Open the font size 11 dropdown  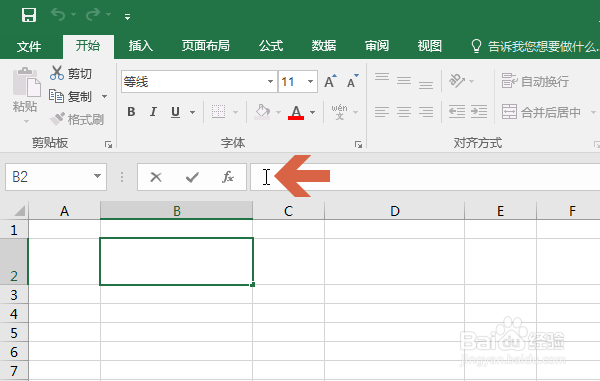[310, 81]
